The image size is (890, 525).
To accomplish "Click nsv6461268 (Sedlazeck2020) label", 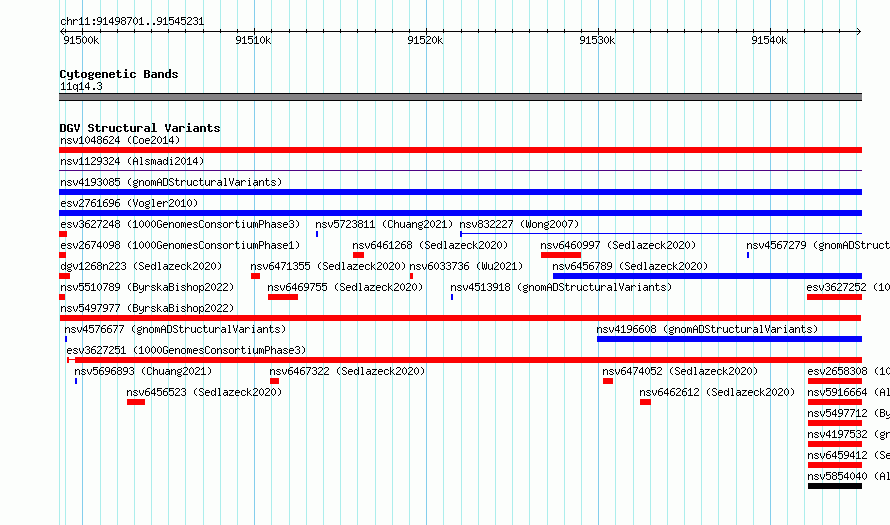I will 430,245.
